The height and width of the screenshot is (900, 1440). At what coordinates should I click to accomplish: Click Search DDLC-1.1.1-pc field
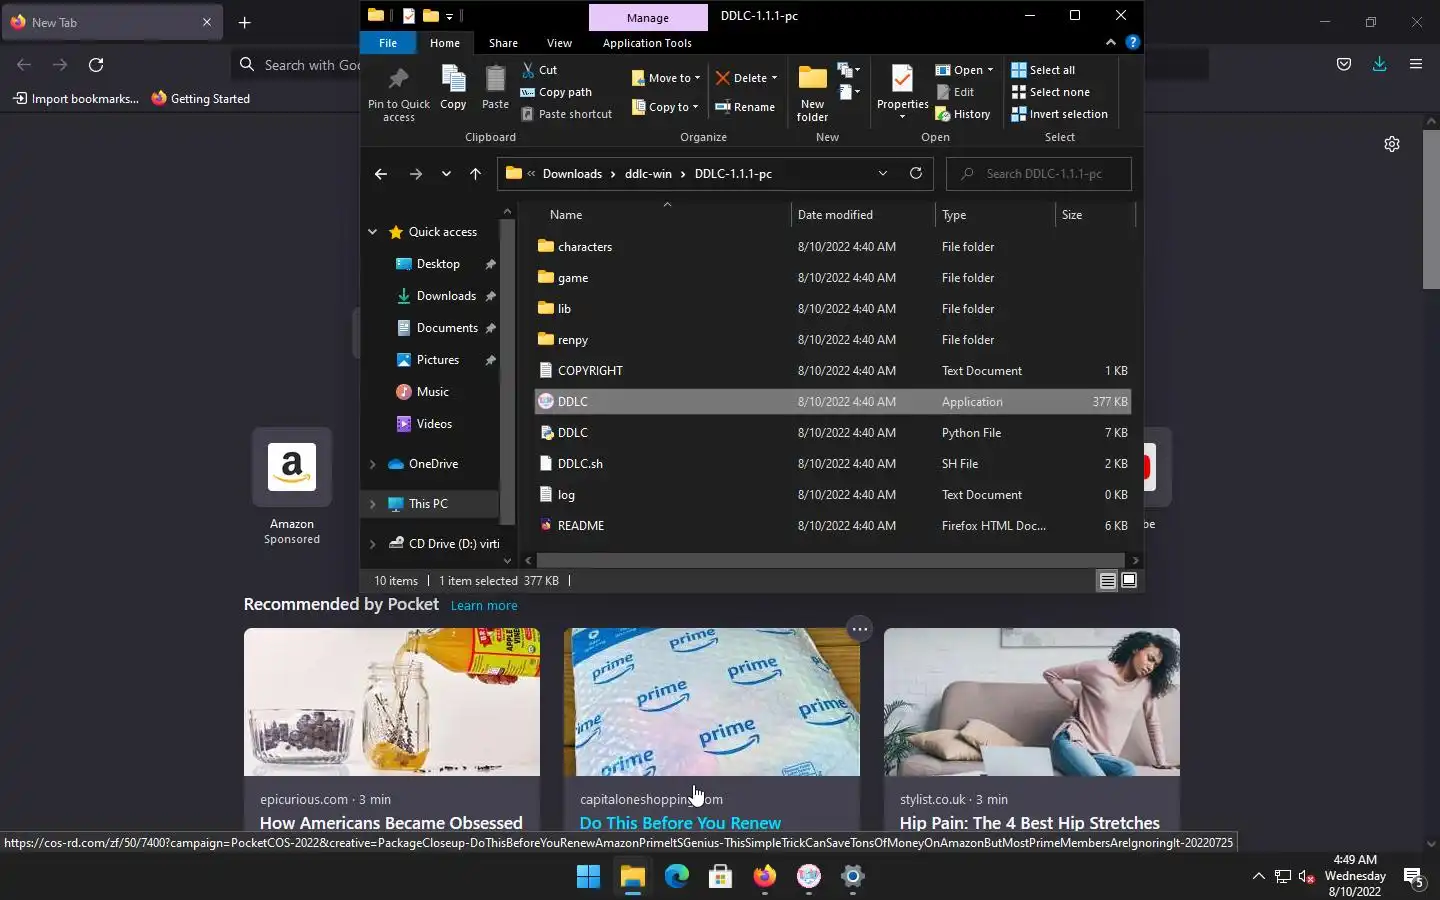coord(1038,174)
